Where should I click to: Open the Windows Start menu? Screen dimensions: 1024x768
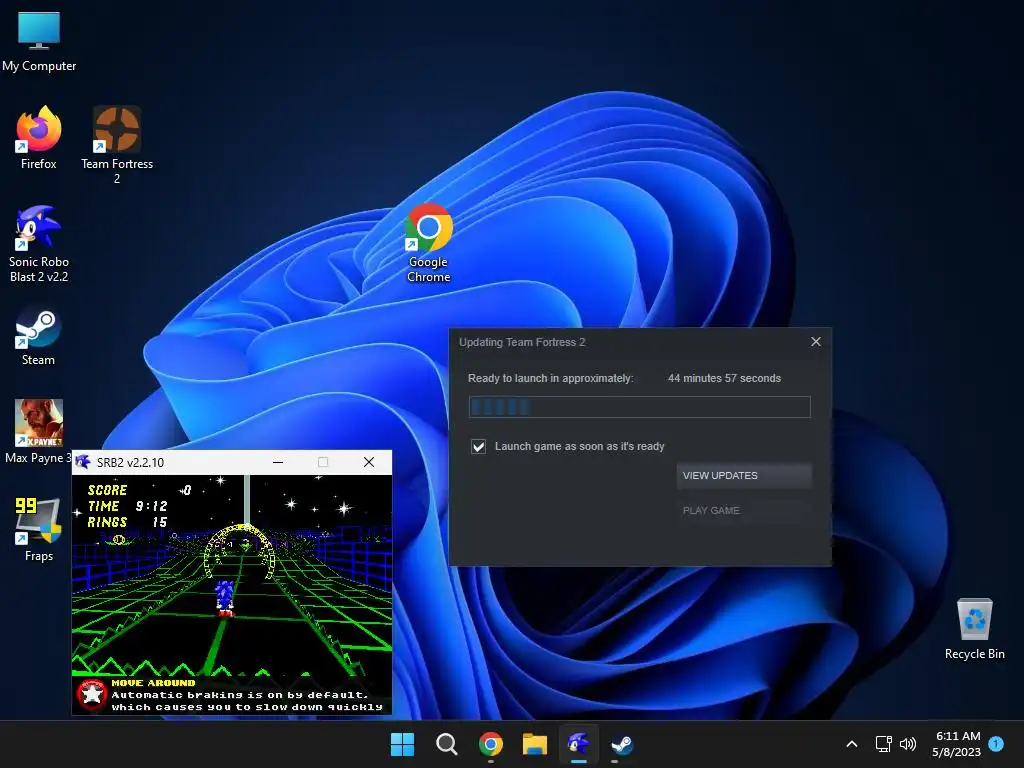click(402, 744)
